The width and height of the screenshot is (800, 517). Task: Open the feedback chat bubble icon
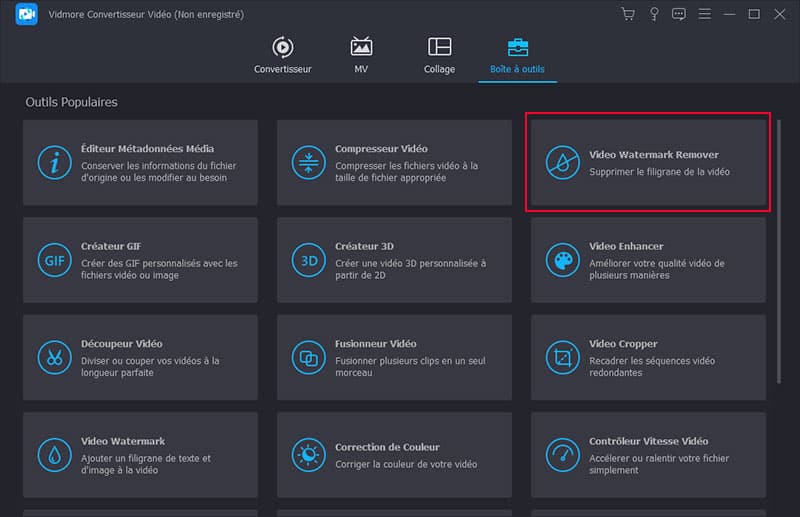[x=679, y=14]
